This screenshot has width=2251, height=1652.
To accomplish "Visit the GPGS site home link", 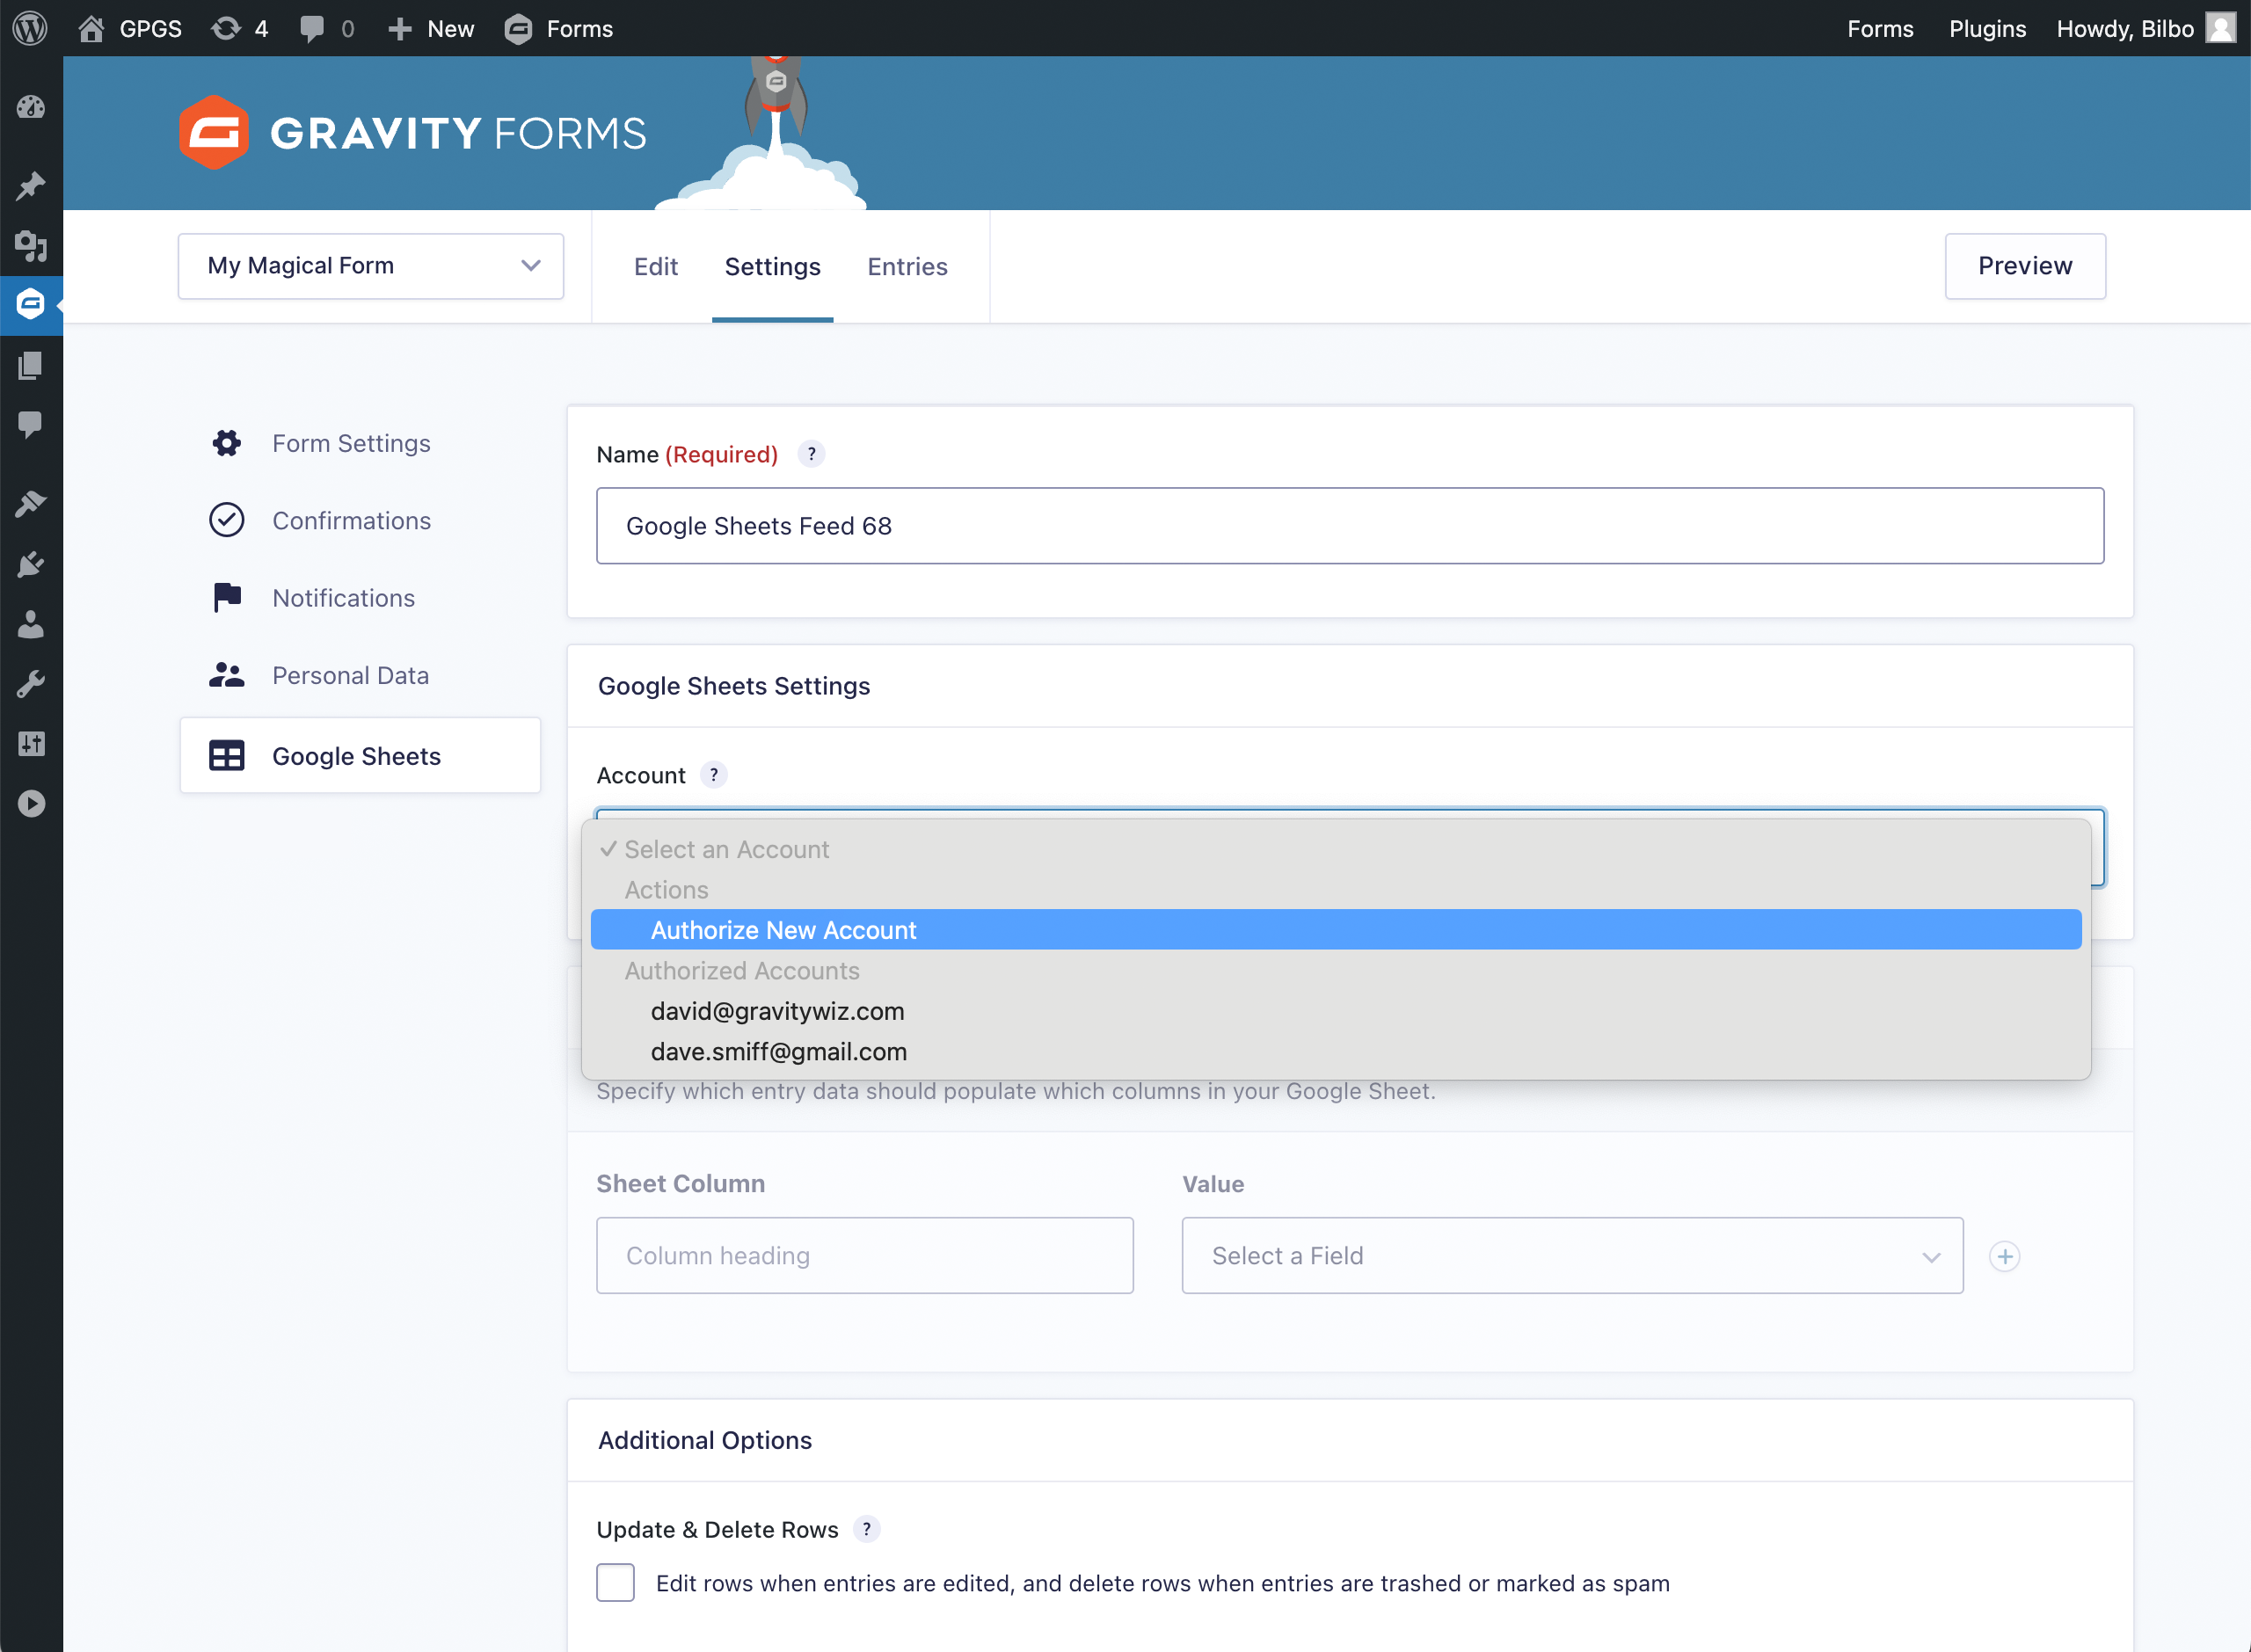I will click(130, 28).
